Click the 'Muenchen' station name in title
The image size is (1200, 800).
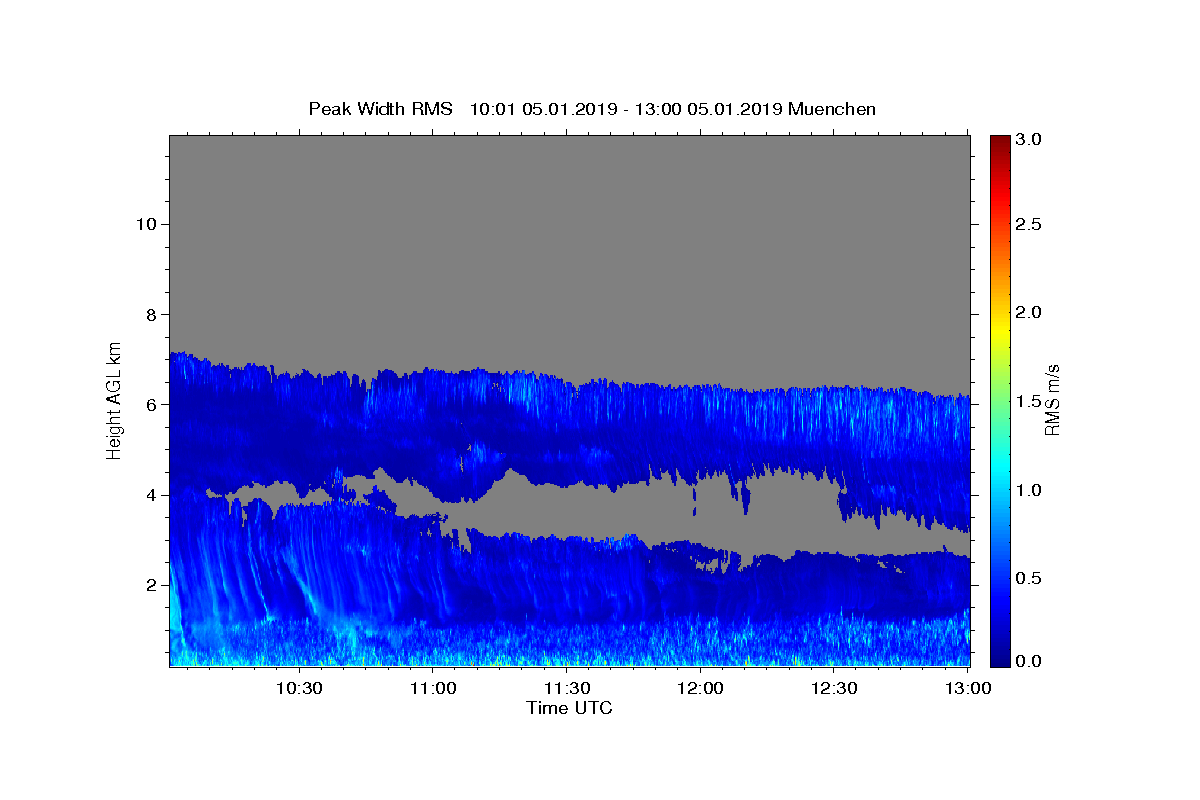pos(832,109)
